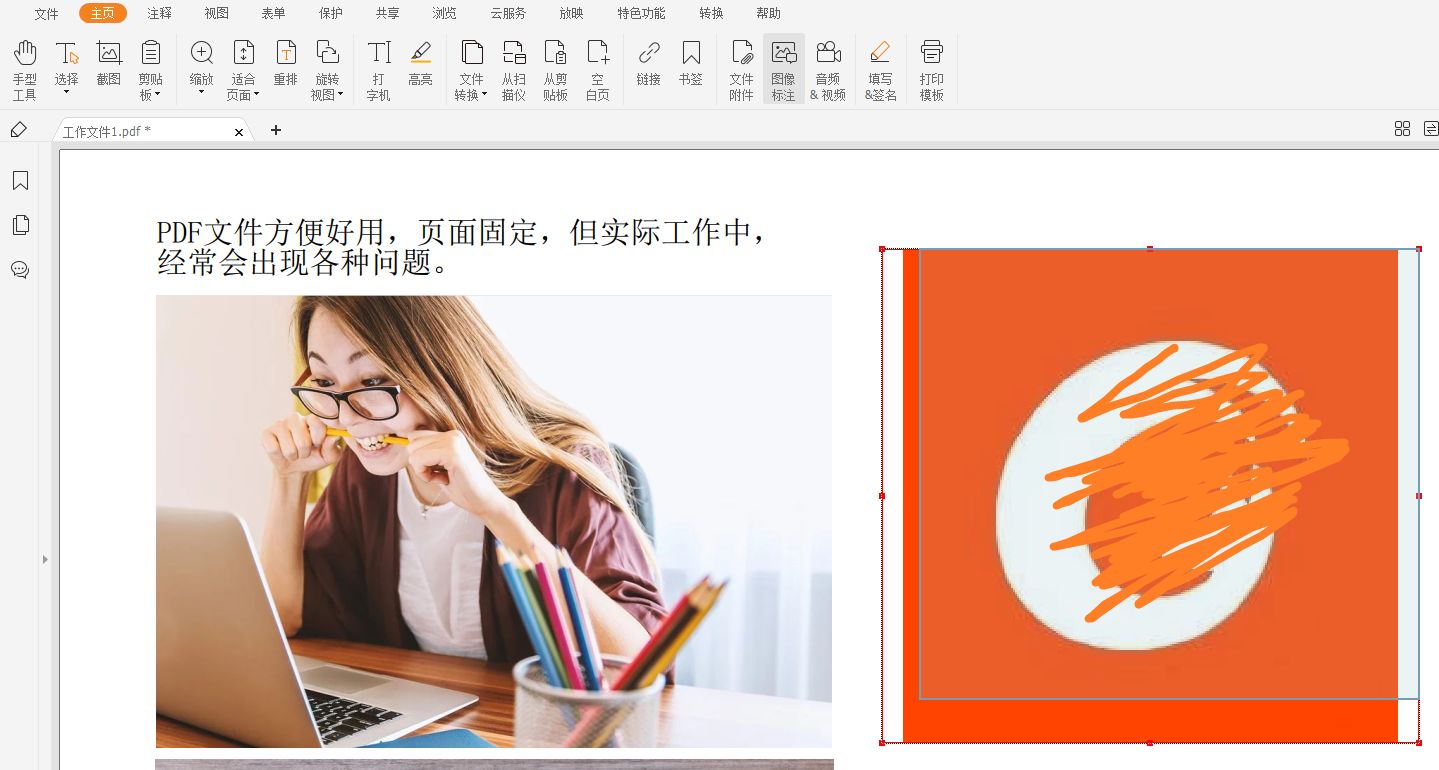Screen dimensions: 1439x770
Task: Select the 手型工具 (Hand tool)
Action: click(24, 68)
